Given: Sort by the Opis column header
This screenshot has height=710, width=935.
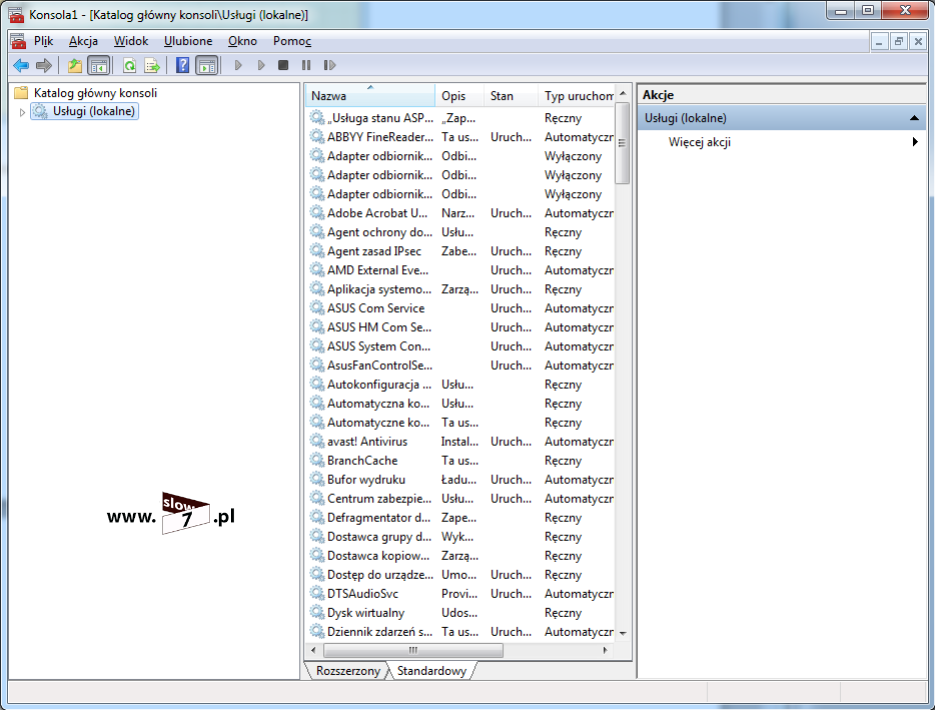Looking at the screenshot, I should click(460, 96).
